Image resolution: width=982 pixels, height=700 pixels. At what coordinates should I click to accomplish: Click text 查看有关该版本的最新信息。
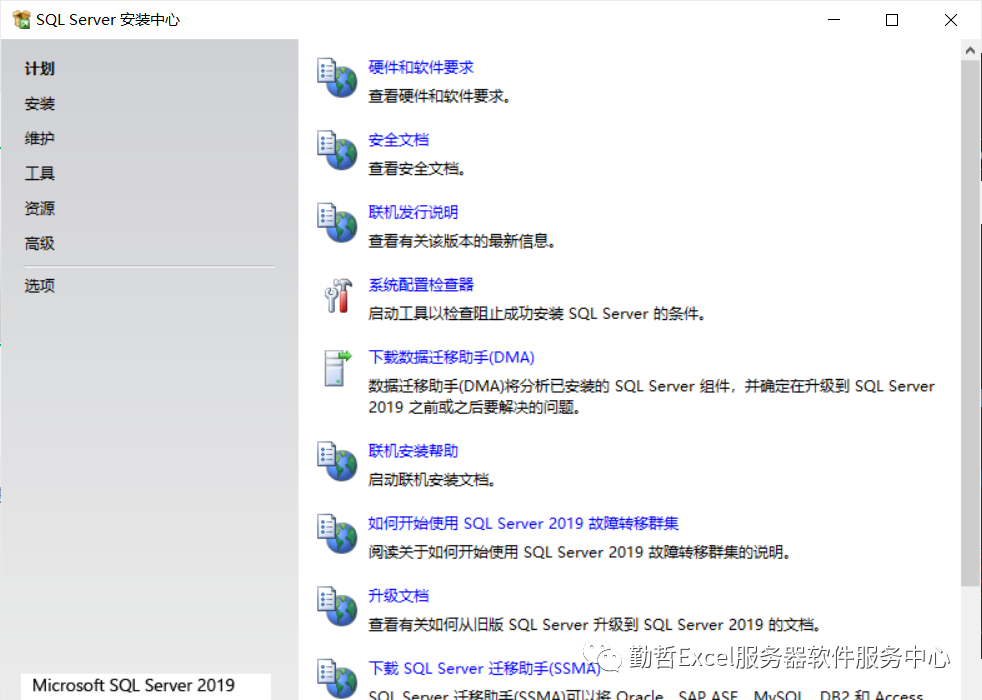(x=462, y=241)
